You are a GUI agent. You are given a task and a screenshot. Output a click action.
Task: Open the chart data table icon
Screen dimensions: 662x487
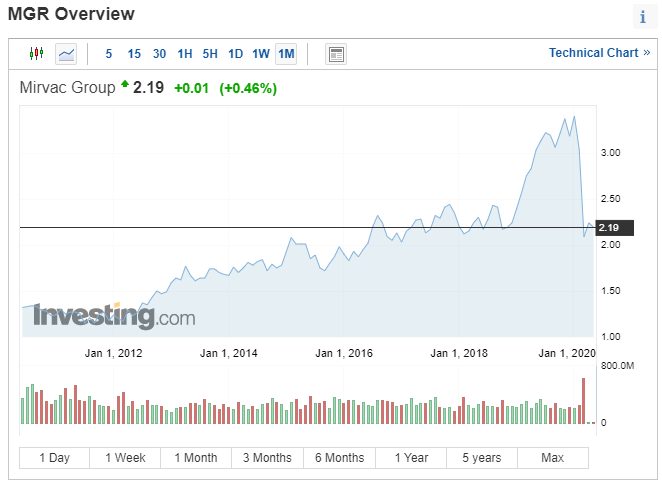pyautogui.click(x=336, y=54)
